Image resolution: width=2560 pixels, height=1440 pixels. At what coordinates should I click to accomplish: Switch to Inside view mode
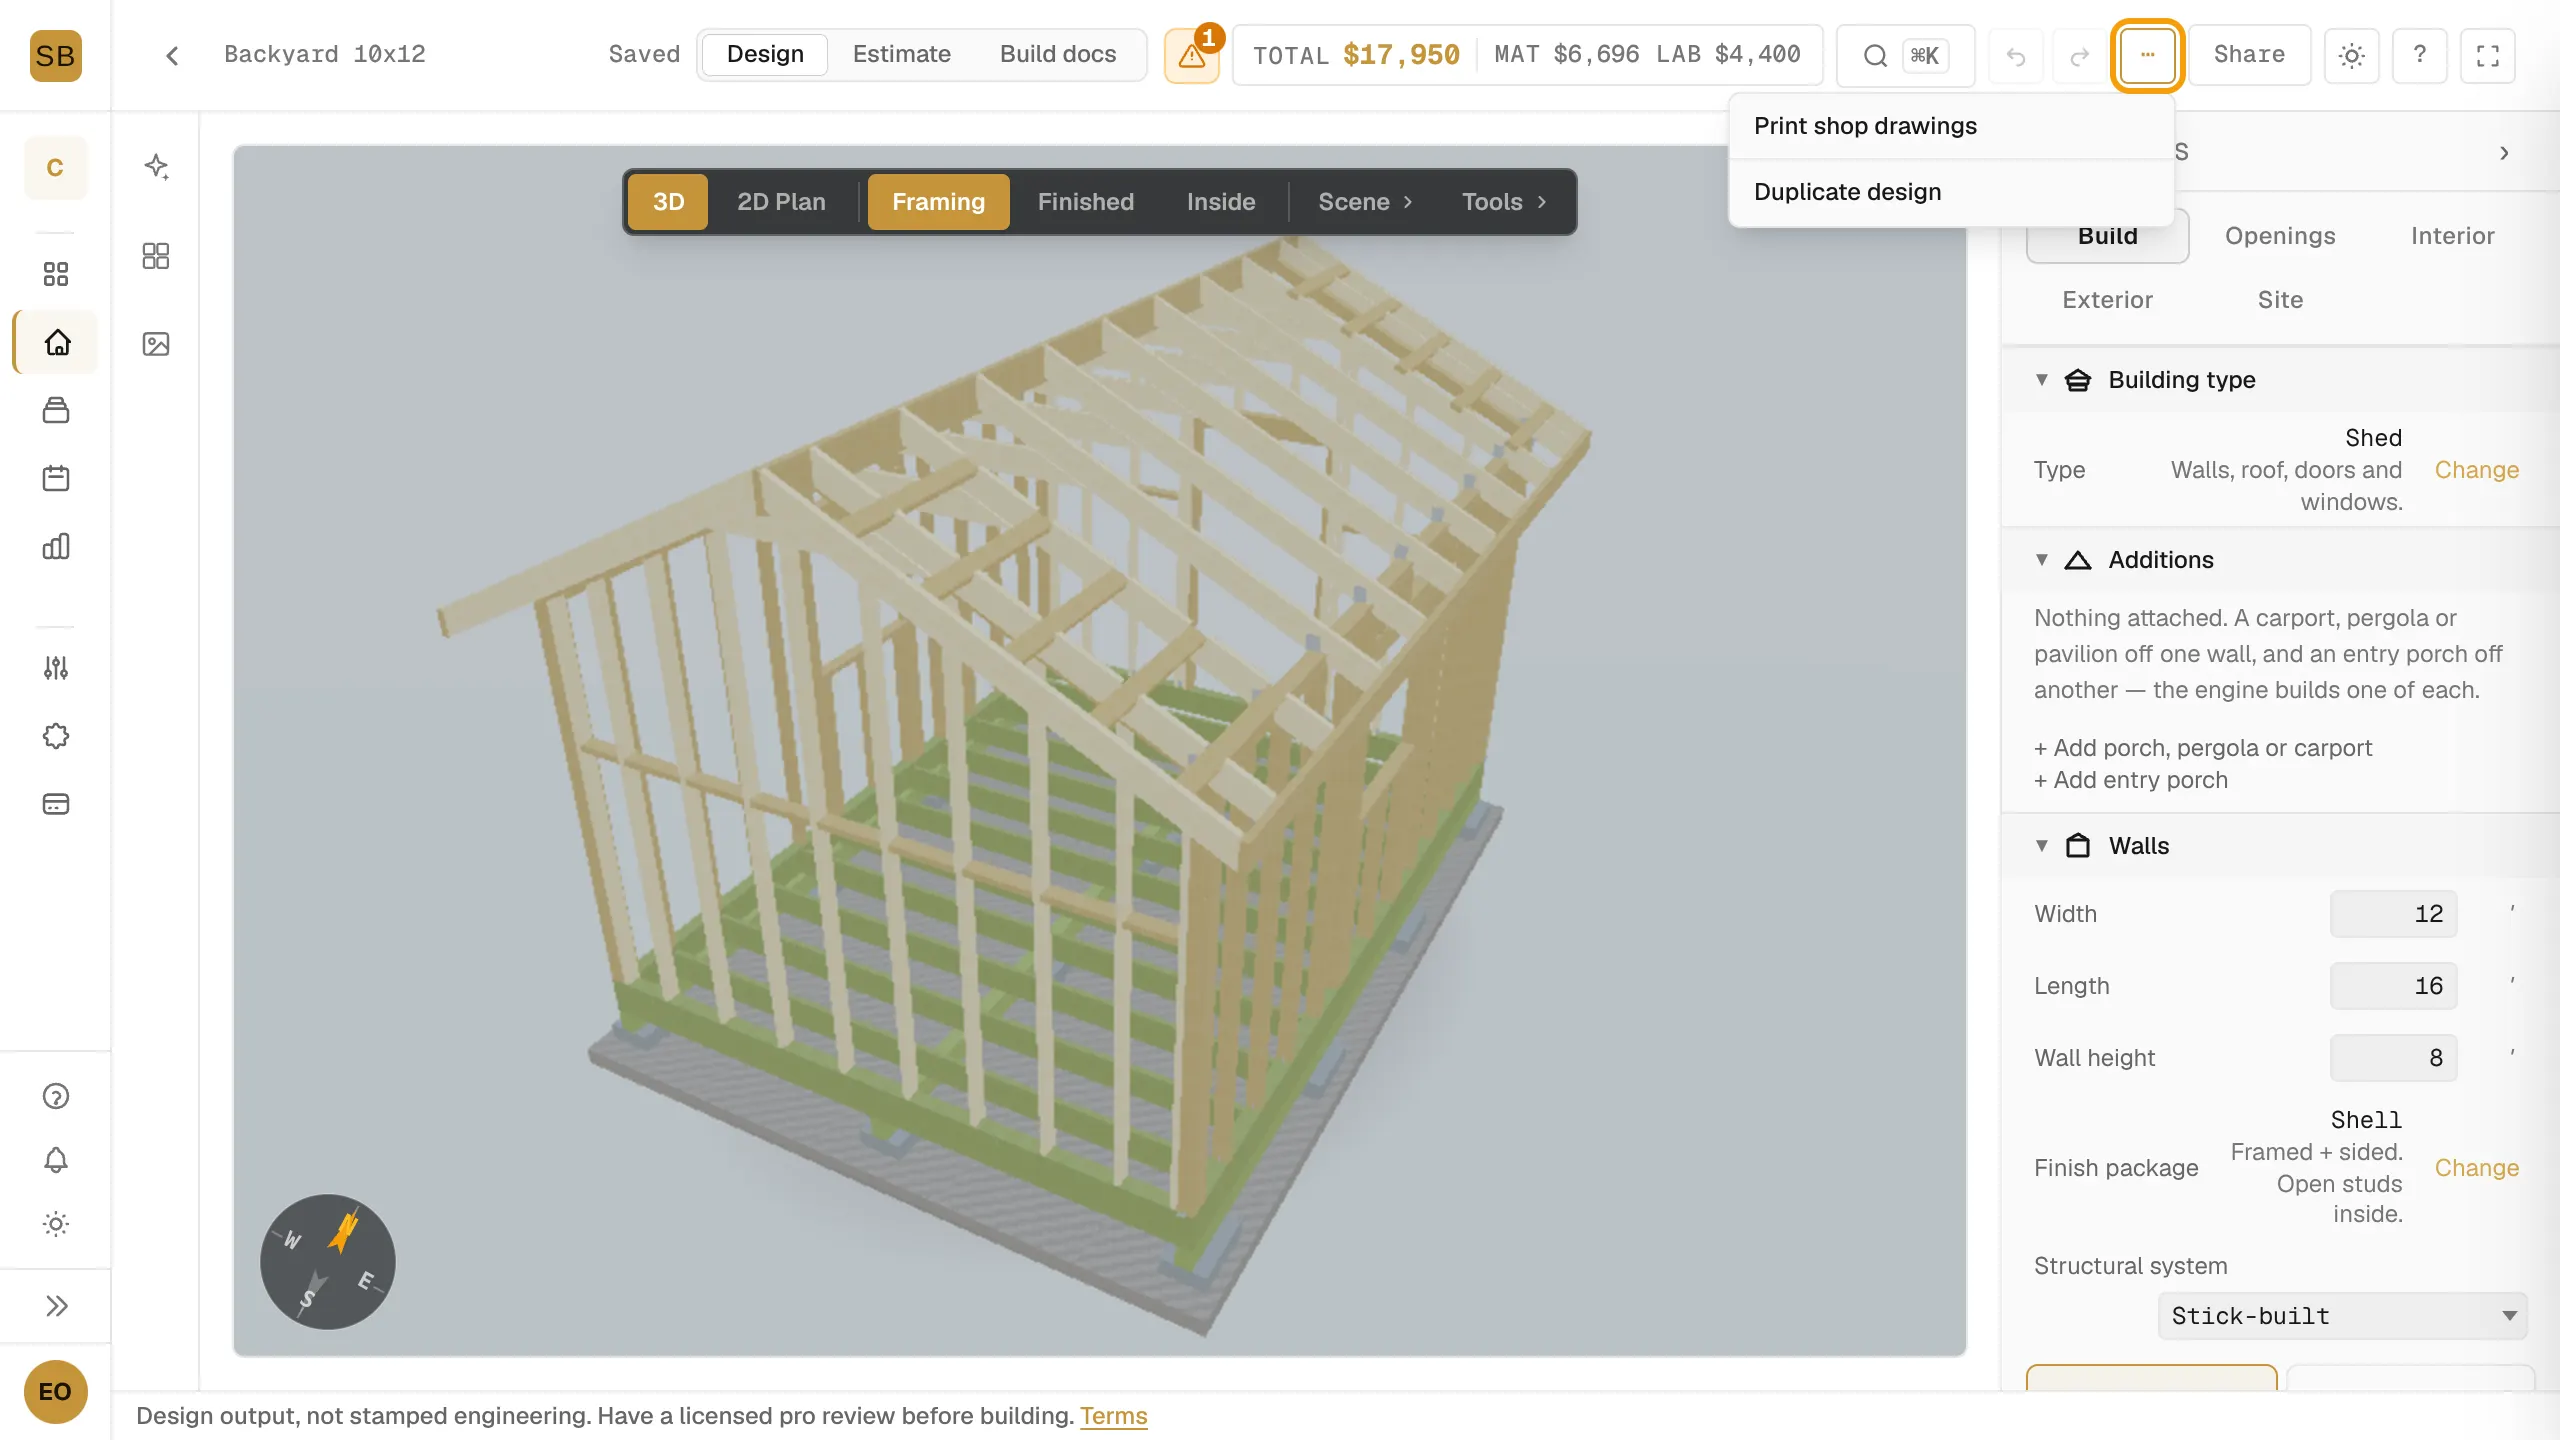[x=1220, y=202]
